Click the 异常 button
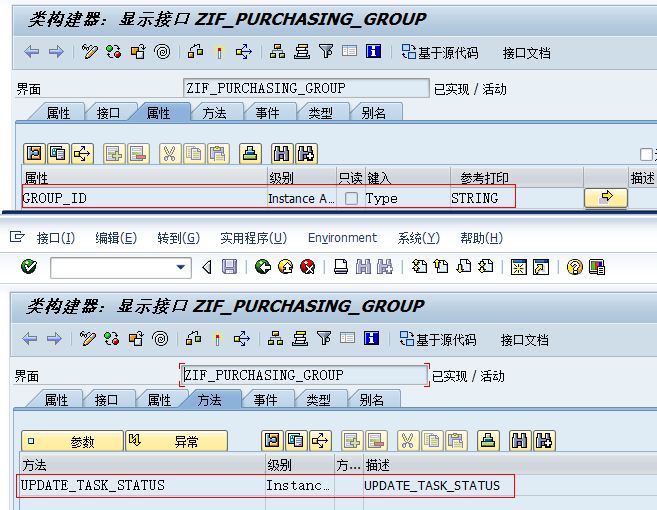Screen dimensions: 657x510 [176, 441]
